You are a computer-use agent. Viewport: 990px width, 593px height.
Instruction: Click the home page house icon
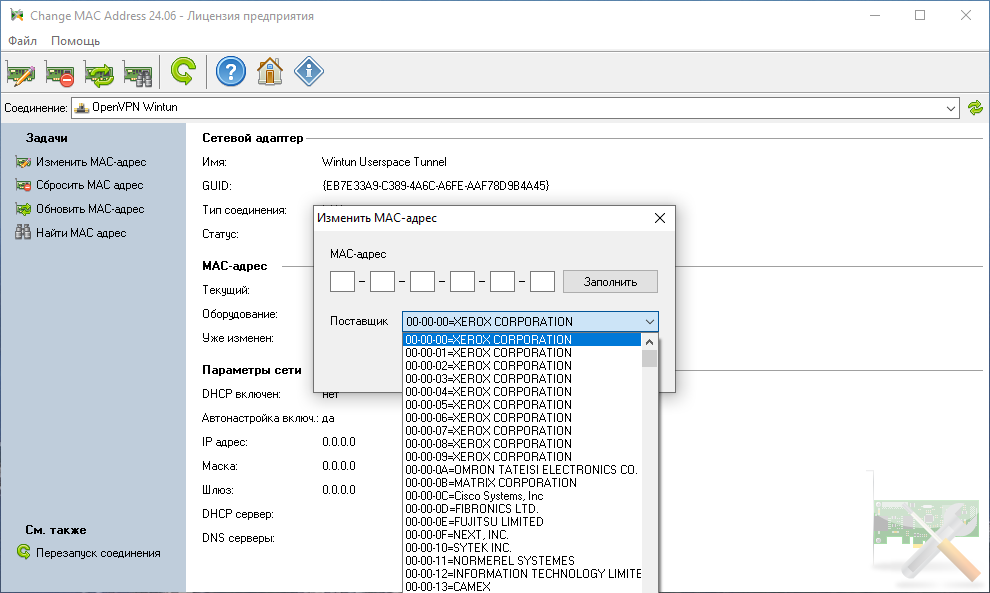pyautogui.click(x=270, y=71)
